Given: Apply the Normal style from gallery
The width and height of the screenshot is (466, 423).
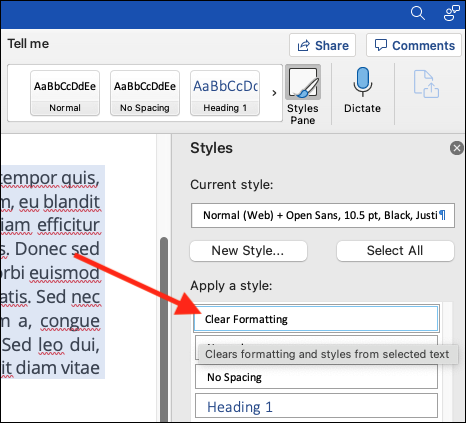Looking at the screenshot, I should 65,93.
